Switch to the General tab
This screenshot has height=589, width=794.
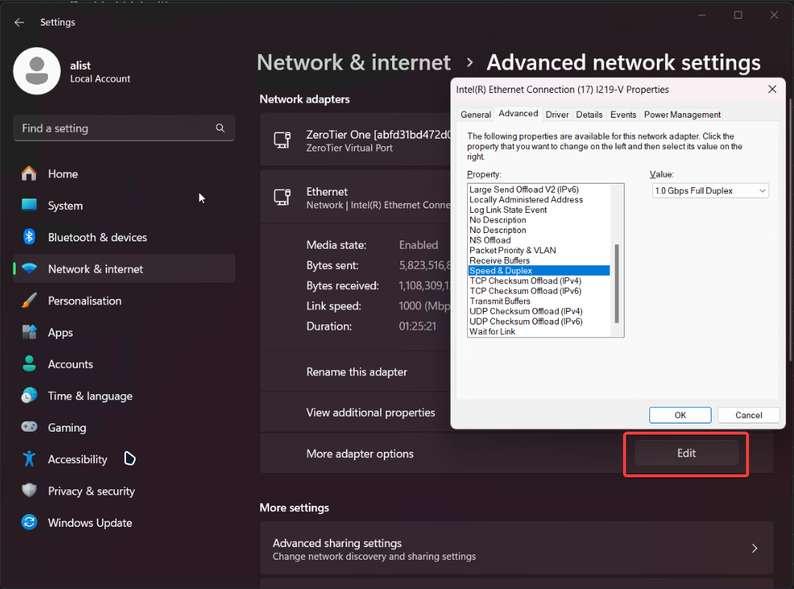tap(475, 115)
